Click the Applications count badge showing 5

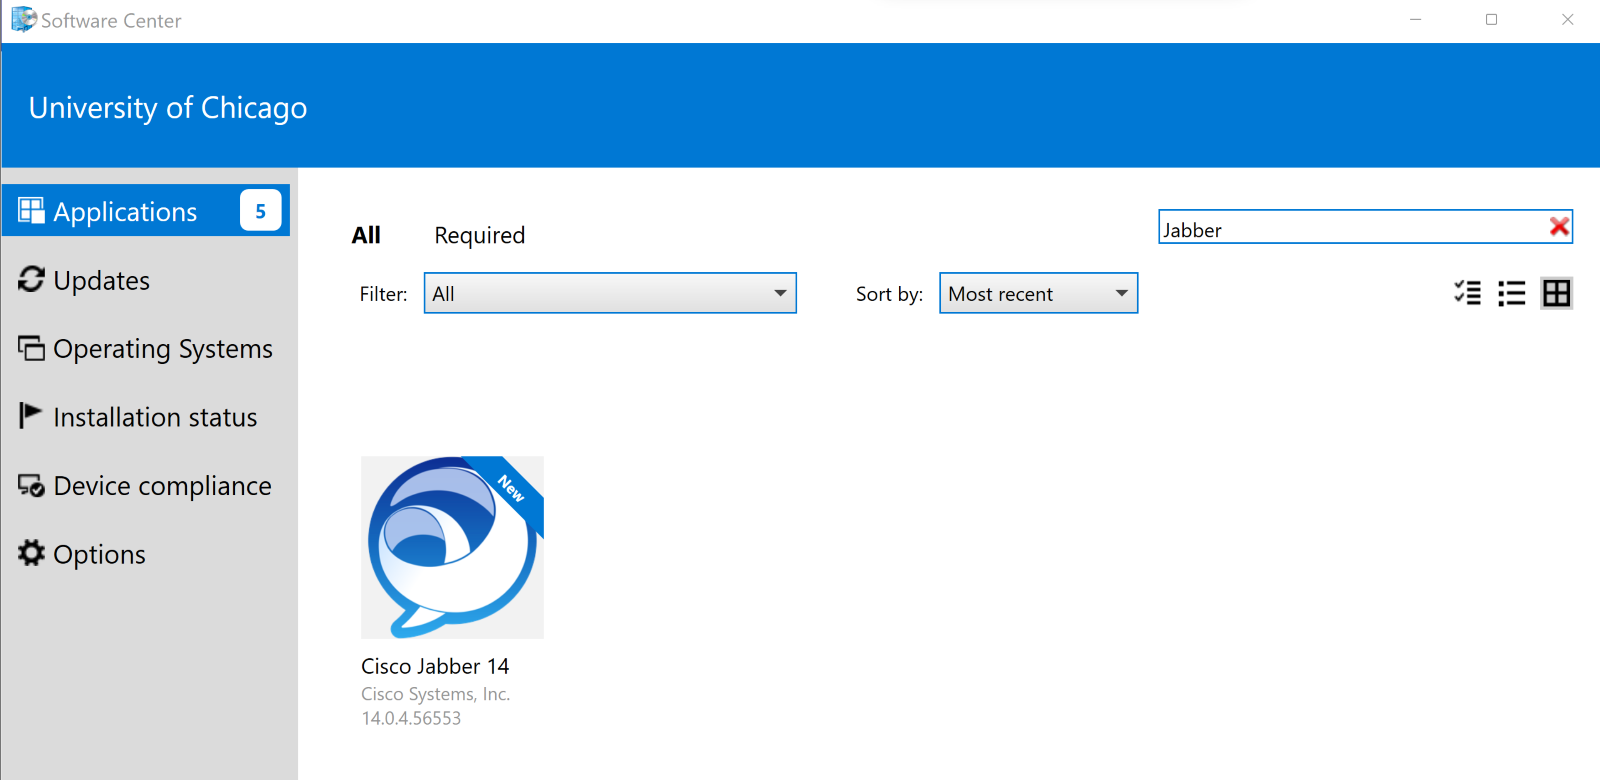(x=261, y=211)
